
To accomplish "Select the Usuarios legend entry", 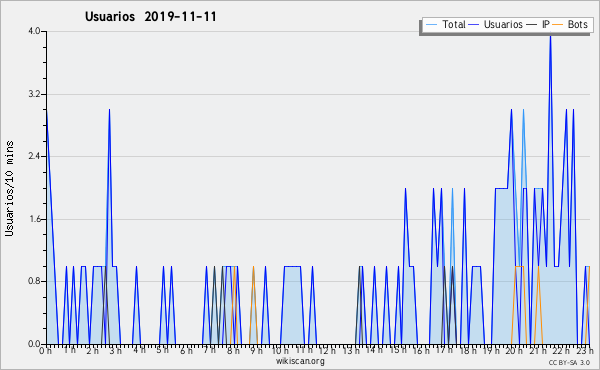I will point(496,24).
